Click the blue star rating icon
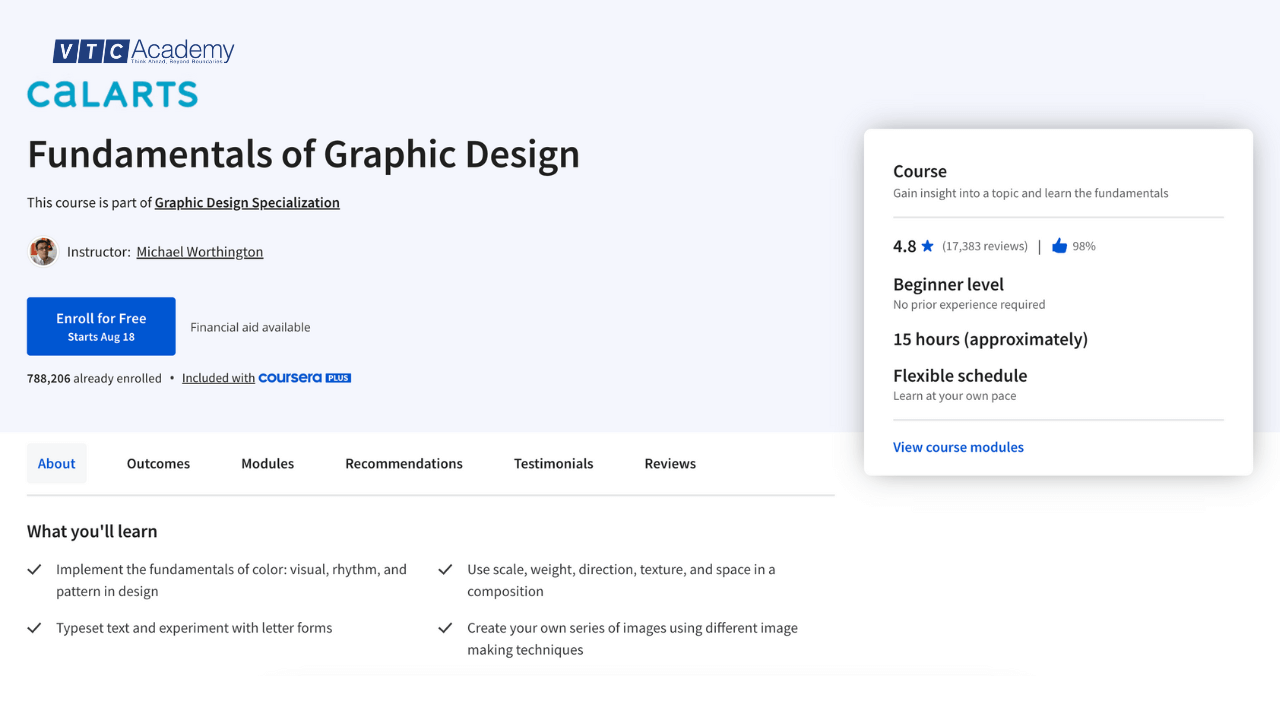The height and width of the screenshot is (720, 1280). (927, 245)
